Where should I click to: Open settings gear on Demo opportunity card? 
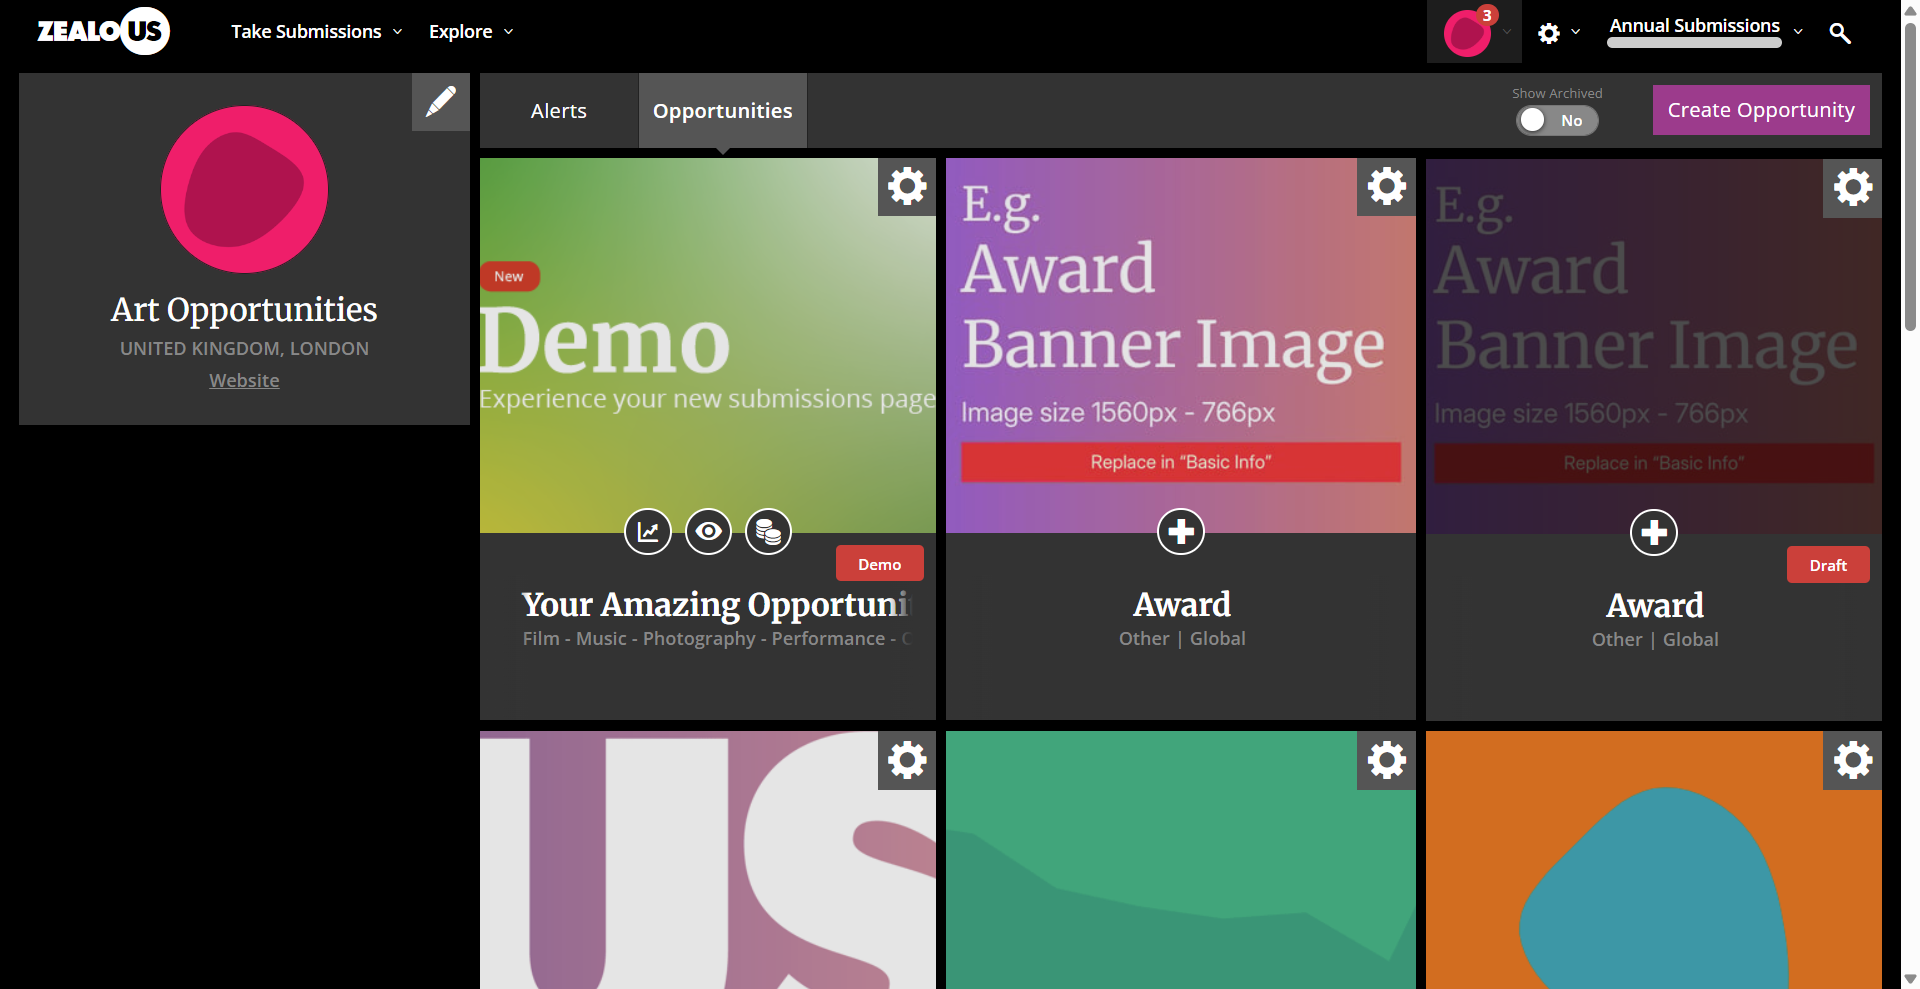[907, 187]
